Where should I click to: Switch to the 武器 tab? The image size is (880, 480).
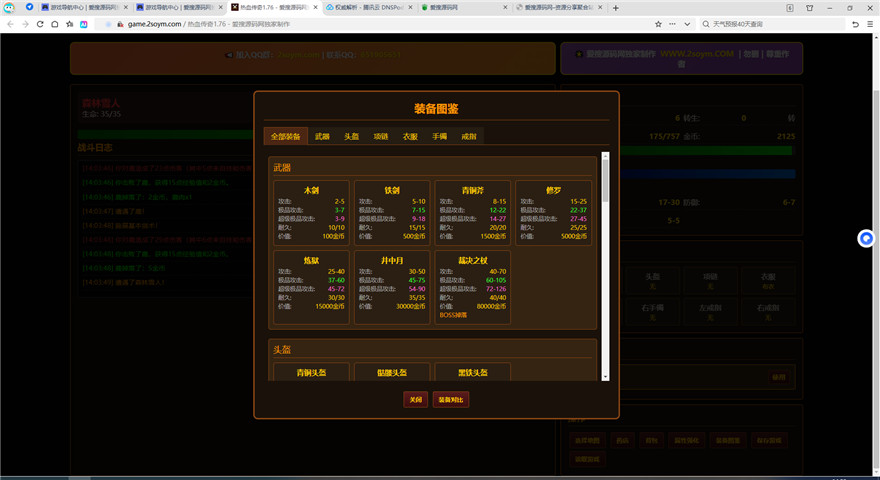pyautogui.click(x=322, y=136)
